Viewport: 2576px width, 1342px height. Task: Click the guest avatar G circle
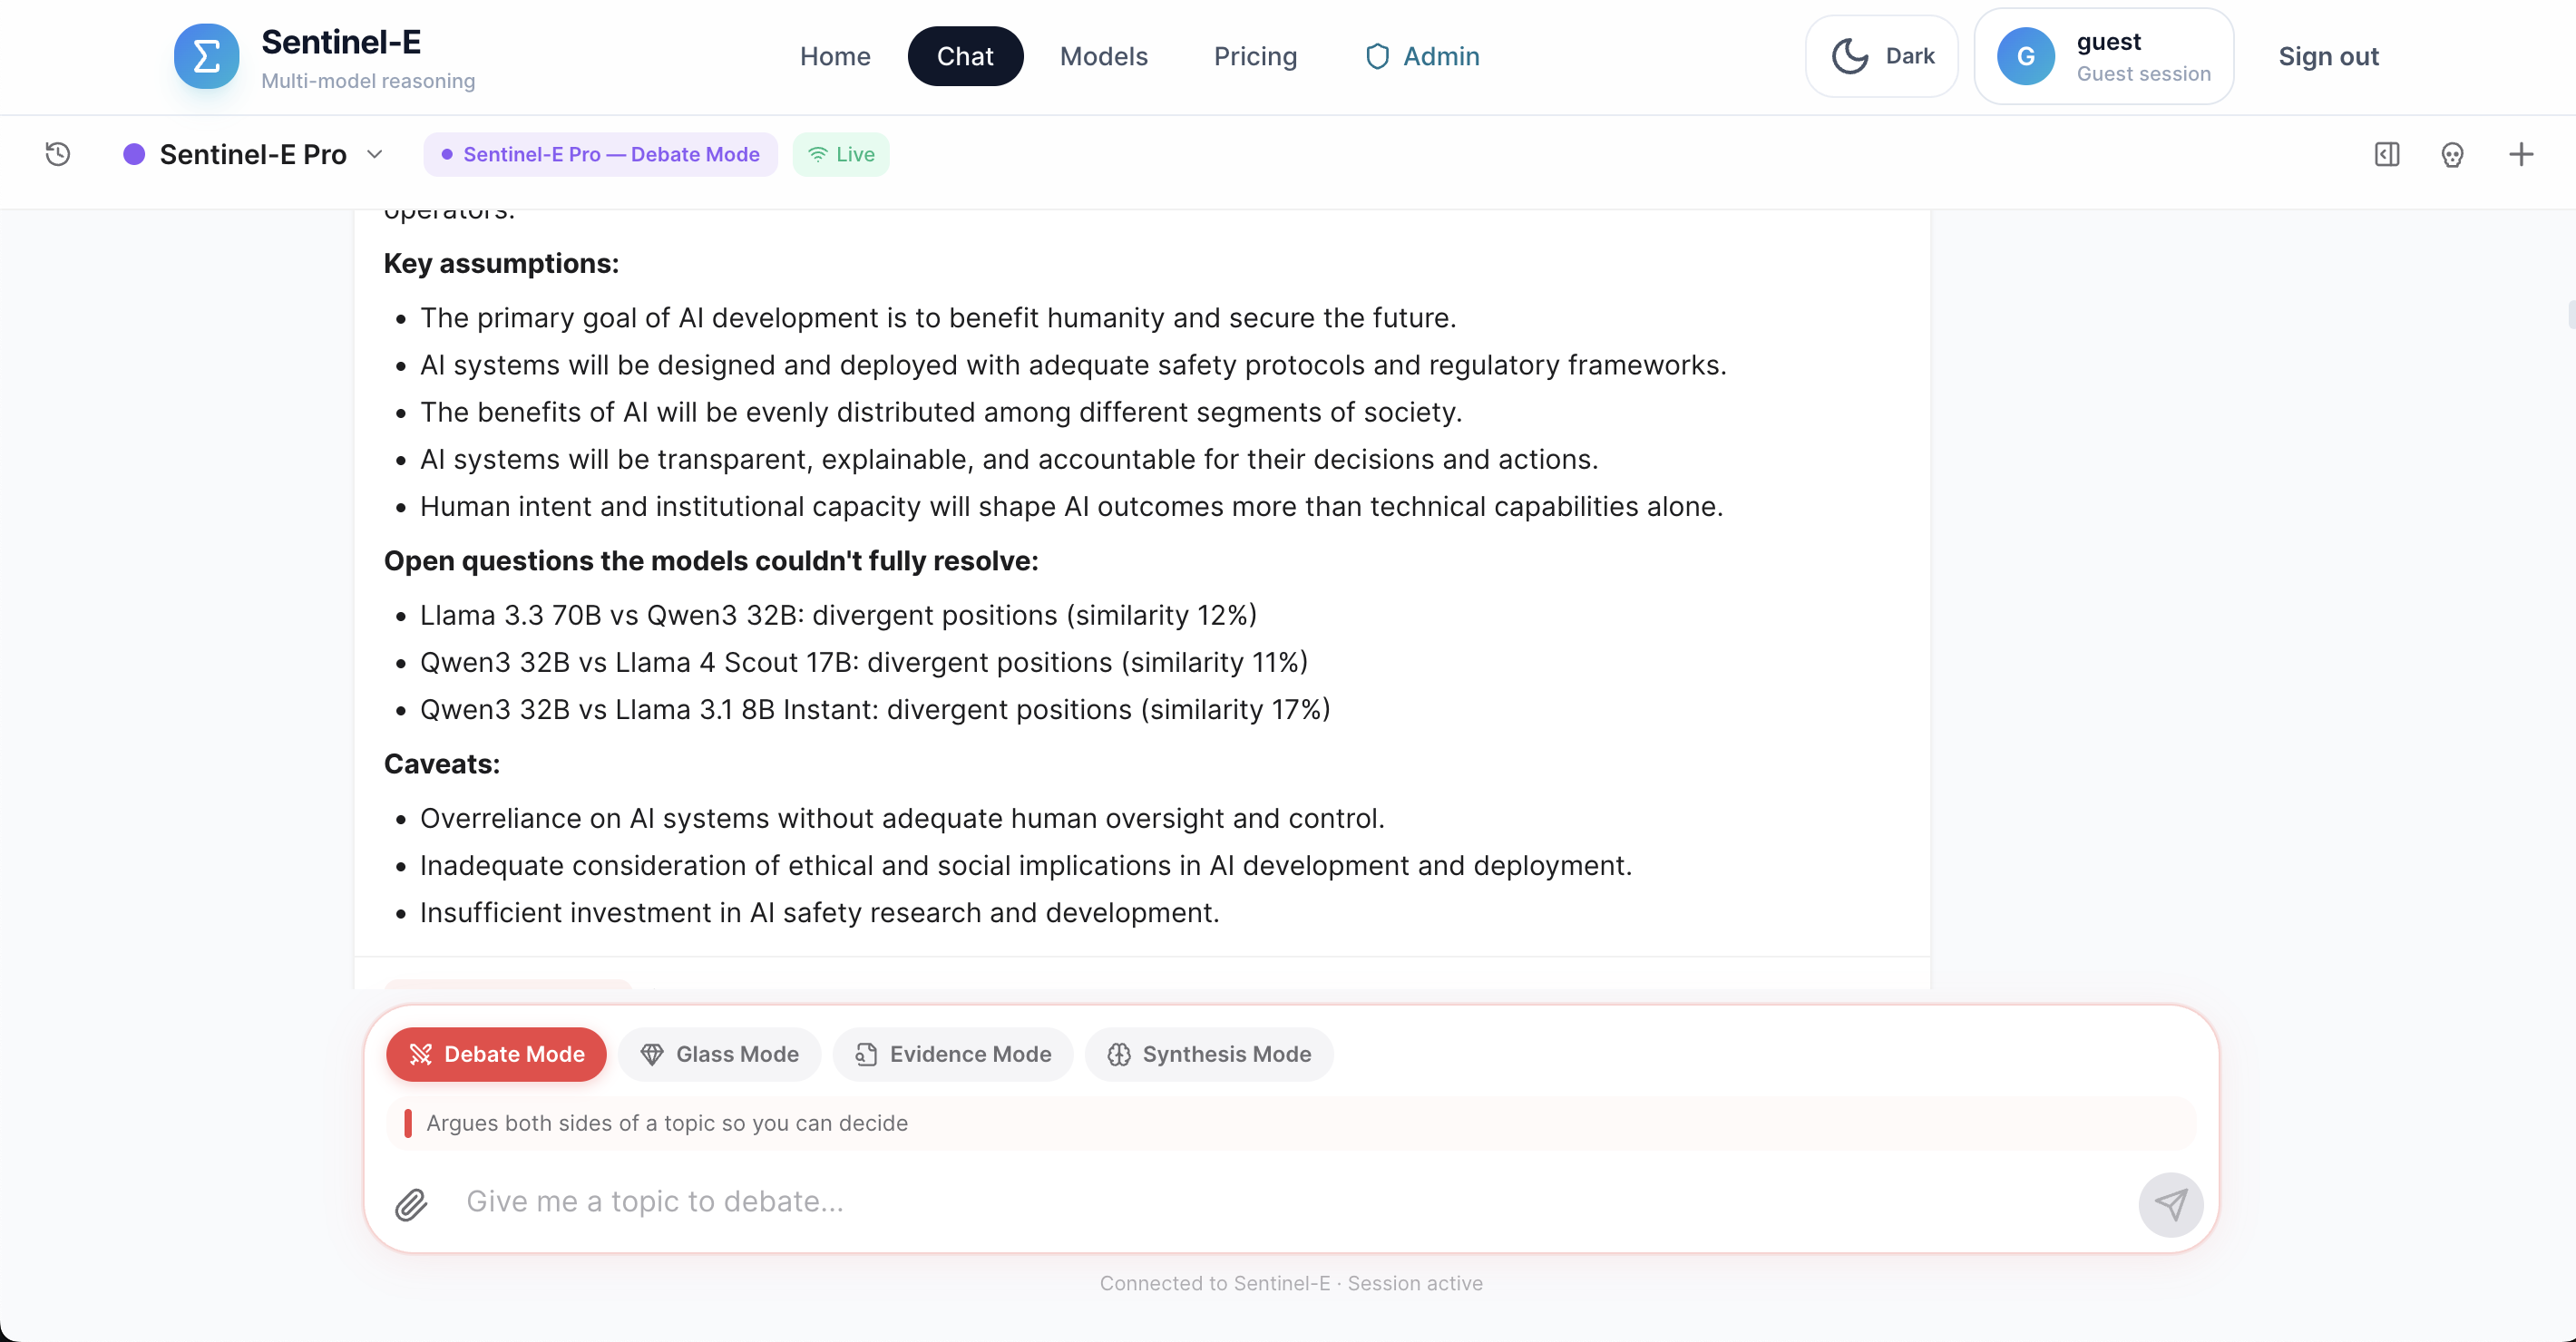(x=2025, y=56)
